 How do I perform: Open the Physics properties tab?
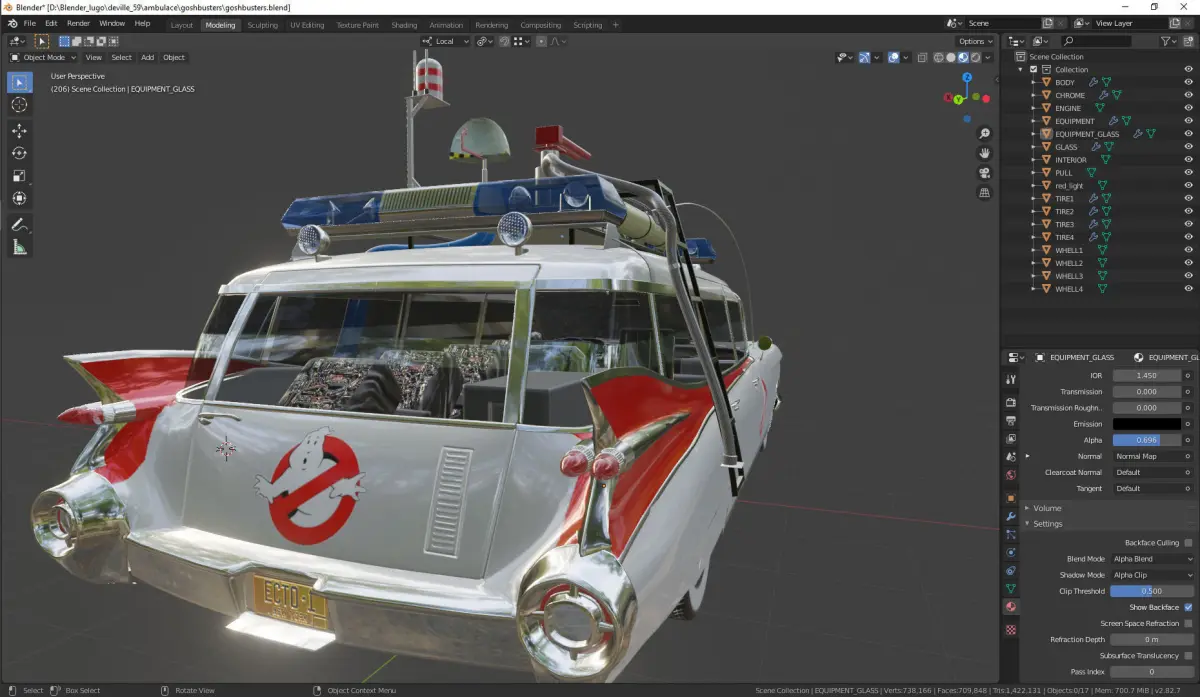pos(1011,552)
